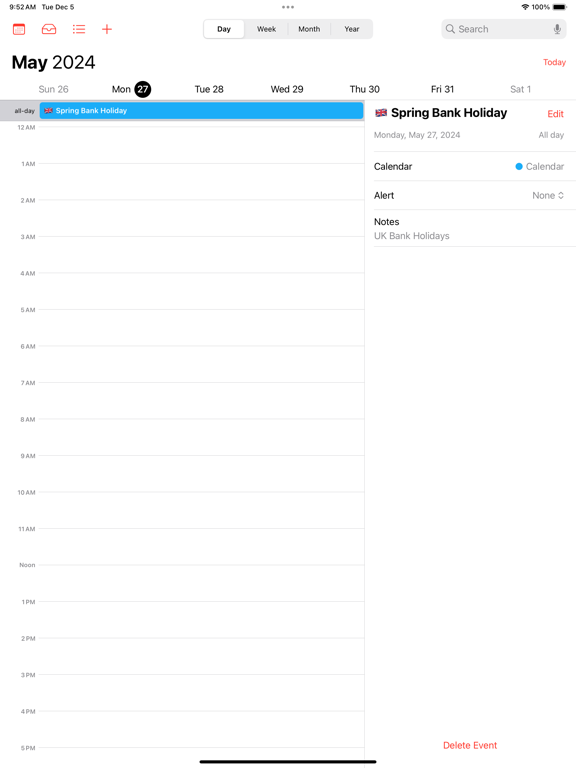Switch to Week view
Viewport: 576px width, 768px height.
point(266,29)
